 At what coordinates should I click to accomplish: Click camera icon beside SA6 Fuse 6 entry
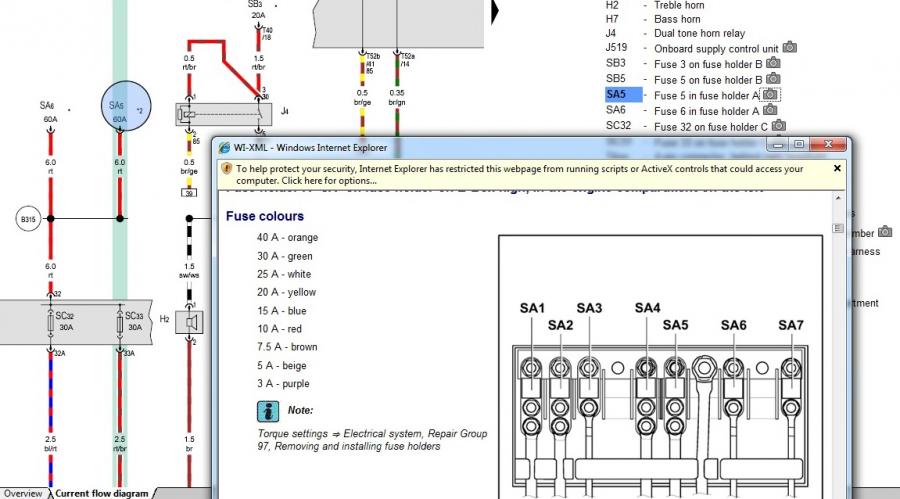click(772, 111)
